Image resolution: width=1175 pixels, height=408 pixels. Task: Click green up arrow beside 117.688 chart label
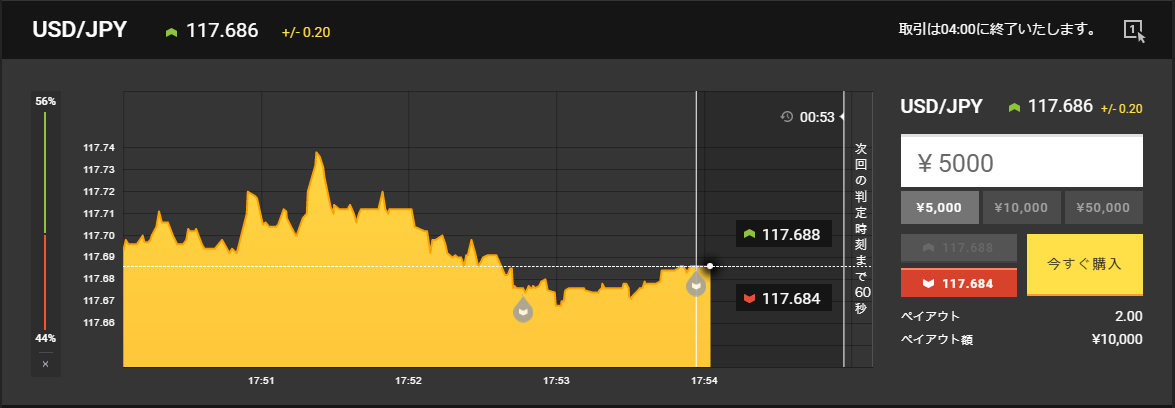click(x=748, y=234)
